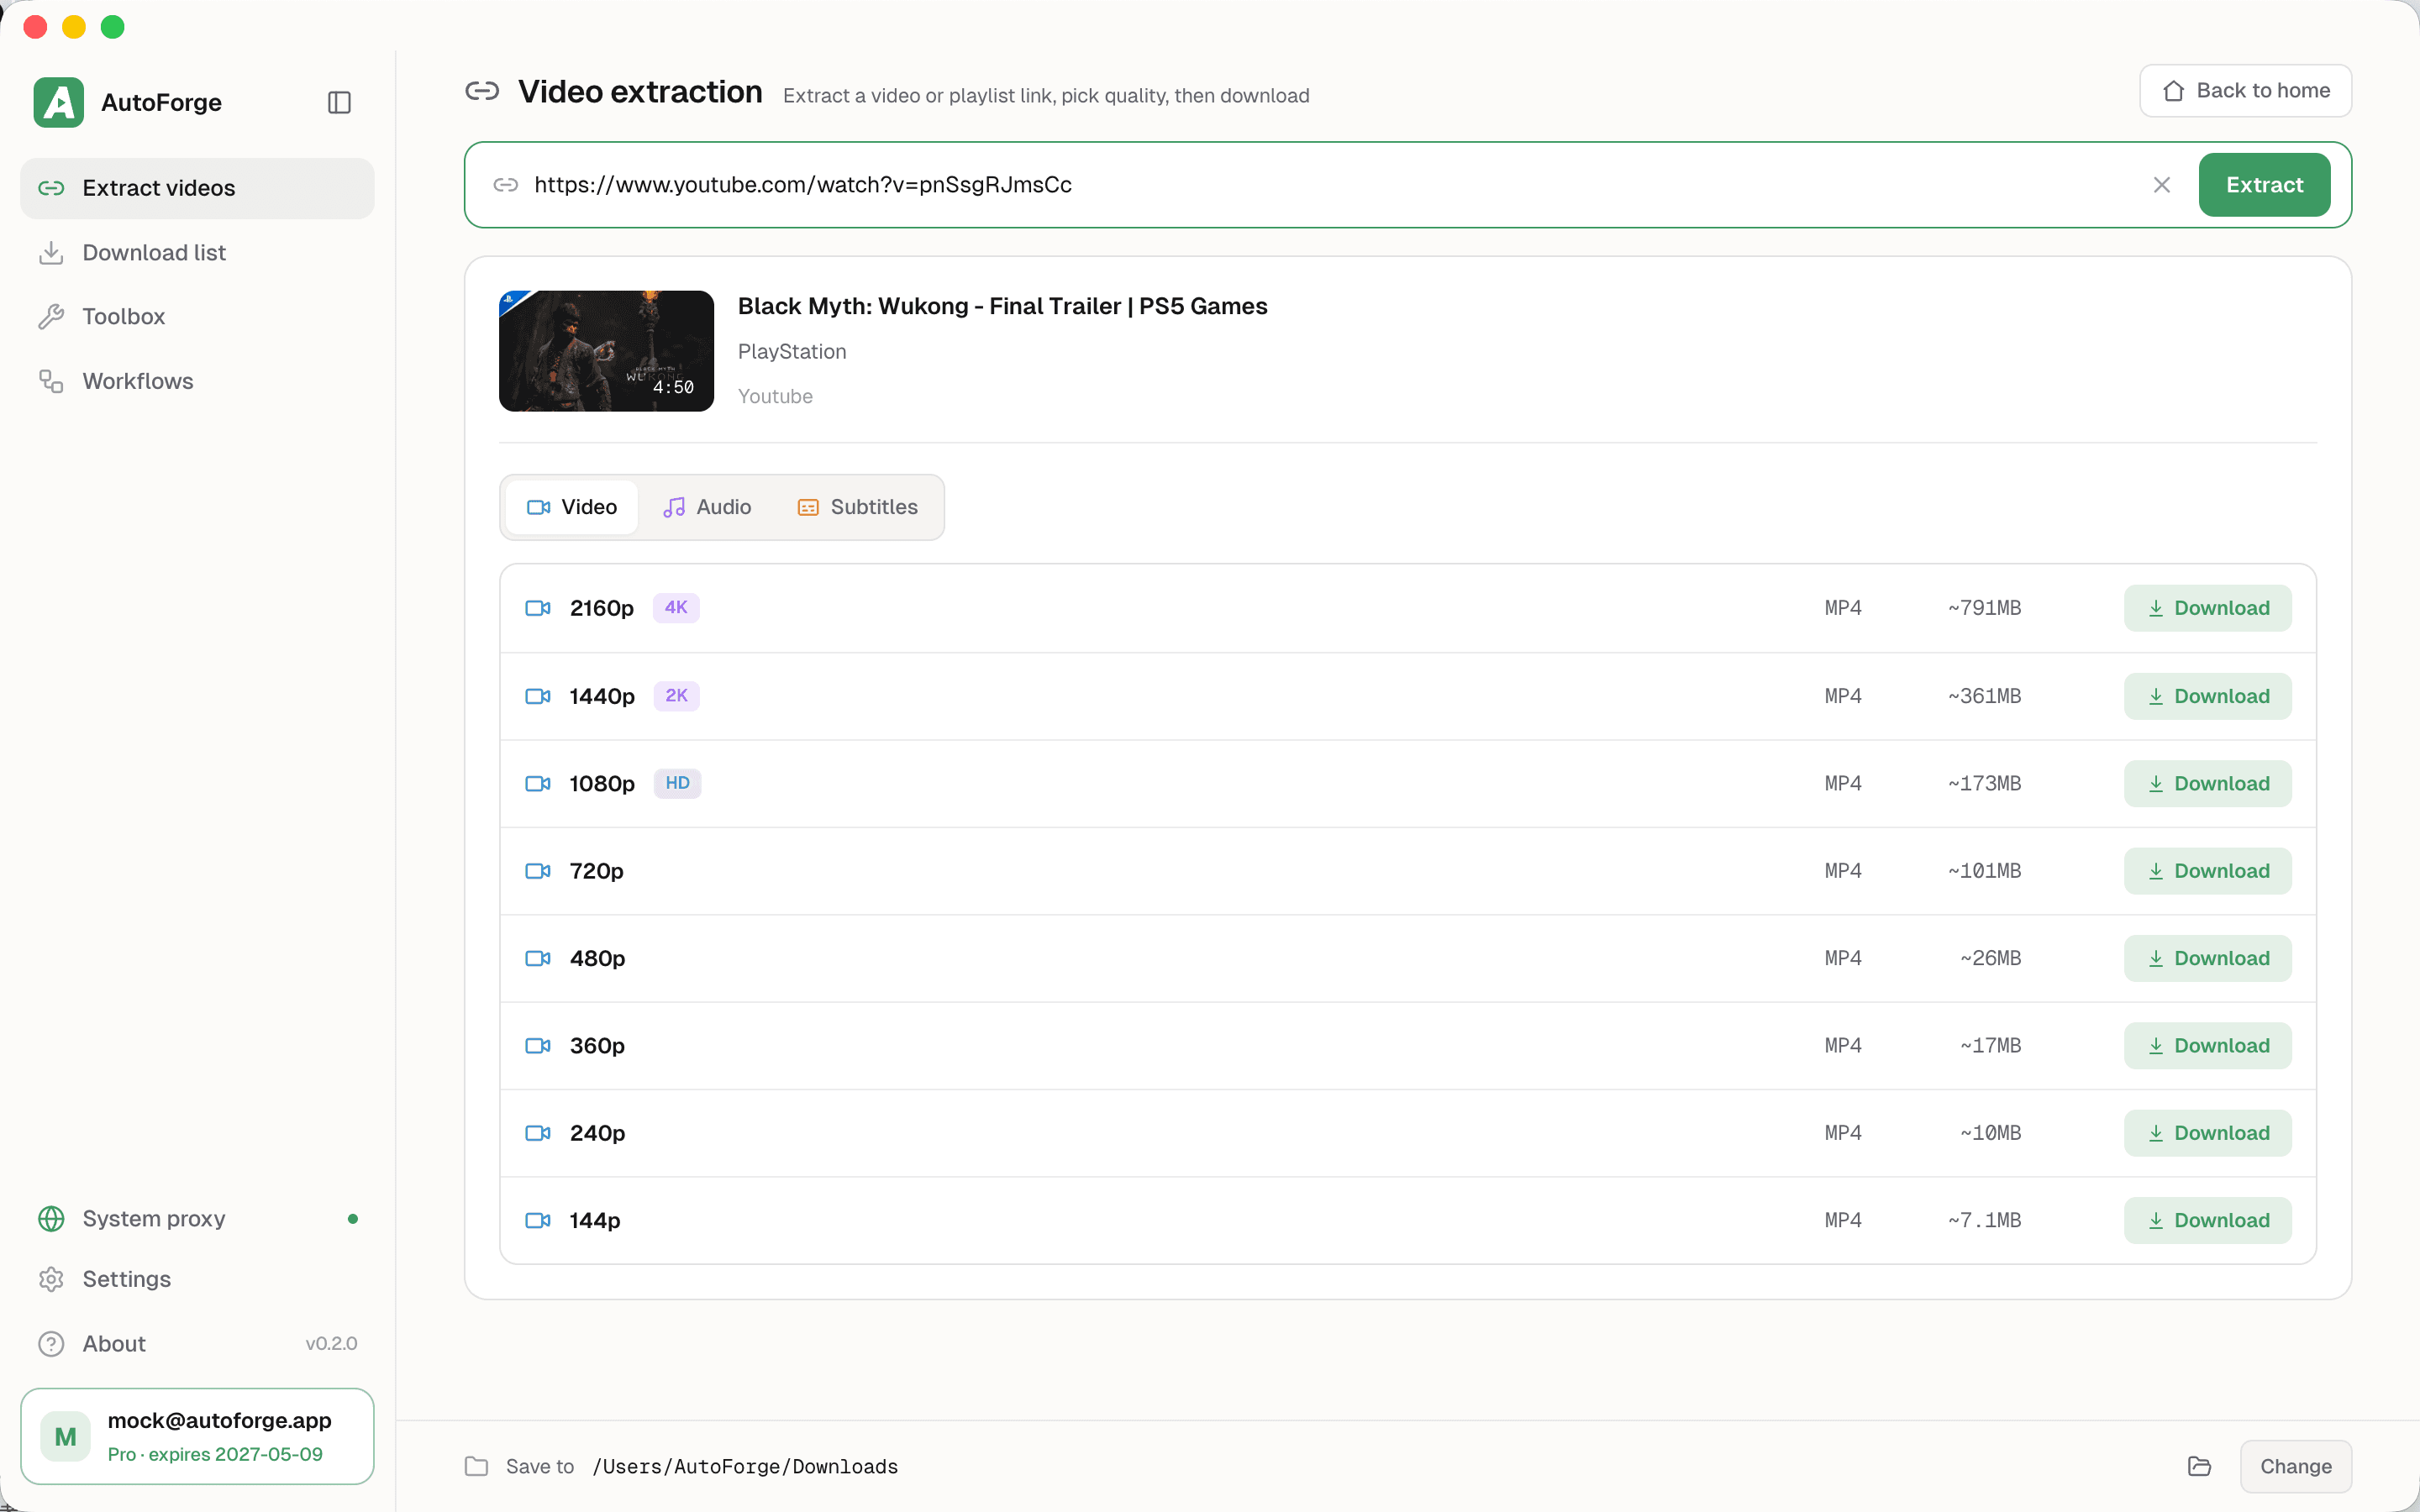Click the v0.2.0 version label
The height and width of the screenshot is (1512, 2420).
point(331,1344)
